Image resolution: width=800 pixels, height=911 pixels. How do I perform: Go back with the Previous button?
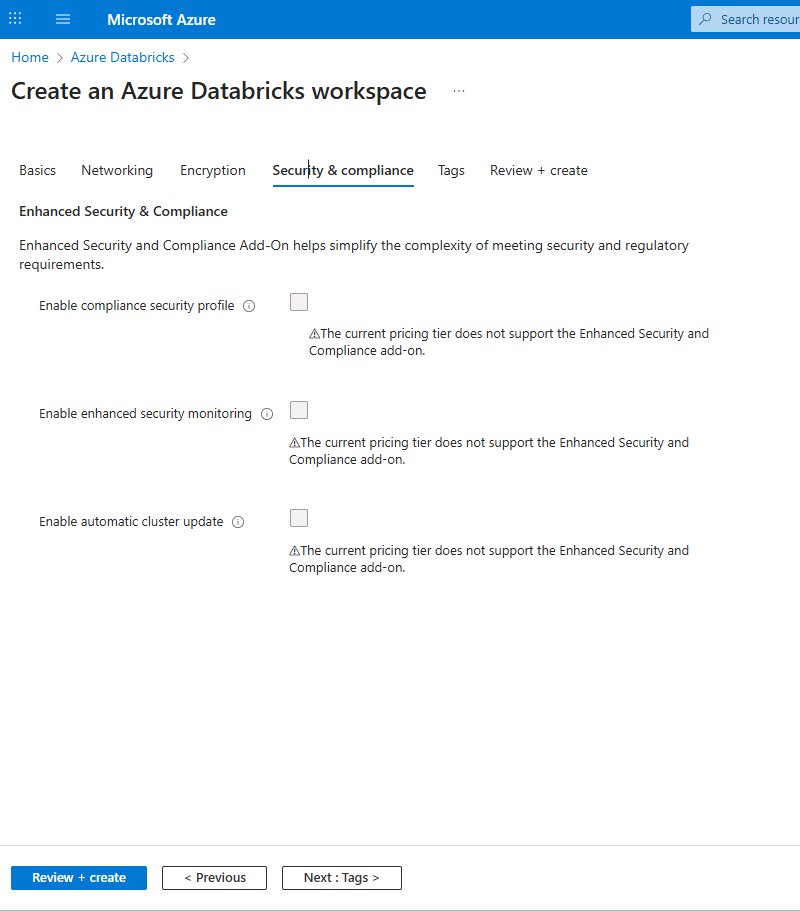214,878
